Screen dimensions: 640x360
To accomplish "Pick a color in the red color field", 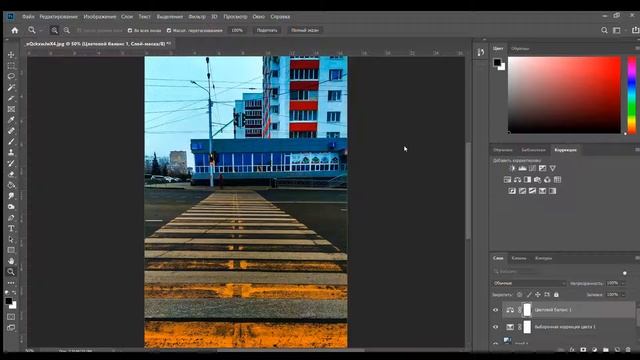I will click(564, 95).
